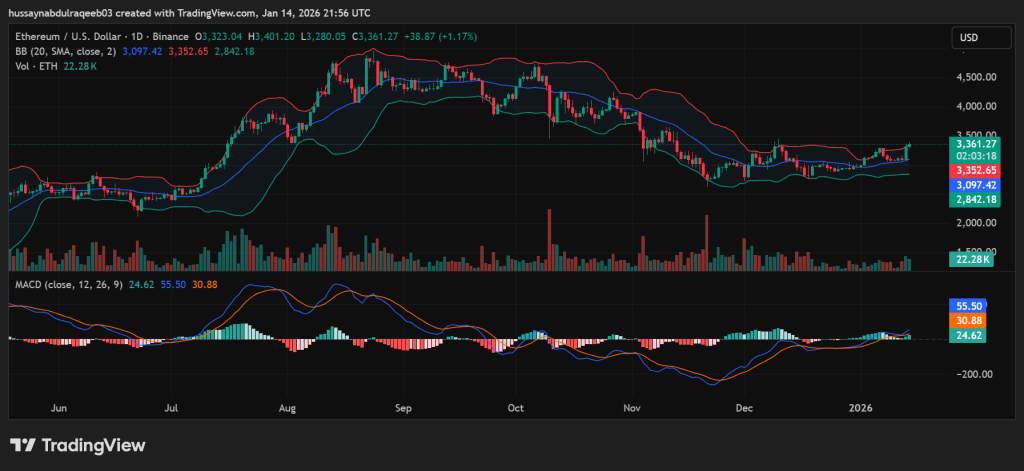Screen dimensions: 1024x471
Task: Click the TradingView wordmark text
Action: point(93,445)
